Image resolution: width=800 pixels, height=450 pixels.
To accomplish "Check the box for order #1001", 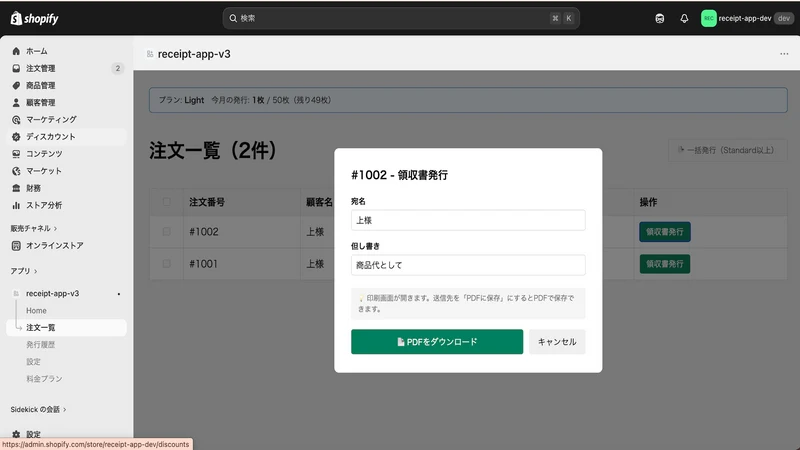I will (x=166, y=264).
